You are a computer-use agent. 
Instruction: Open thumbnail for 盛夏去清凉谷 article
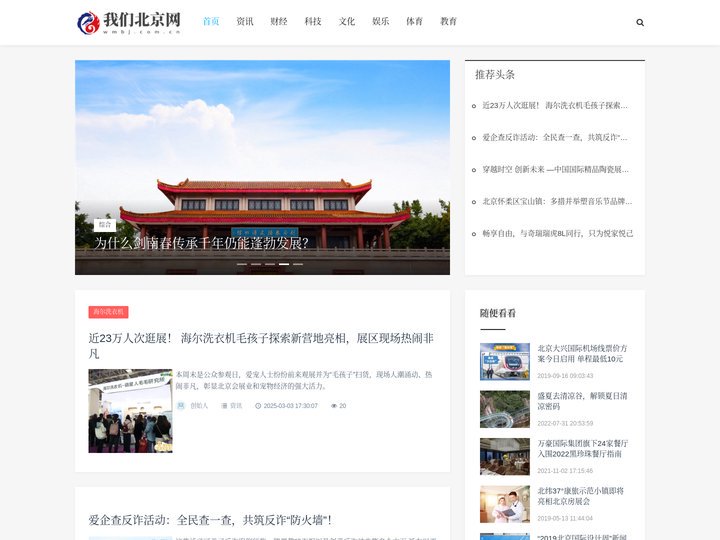coord(505,409)
